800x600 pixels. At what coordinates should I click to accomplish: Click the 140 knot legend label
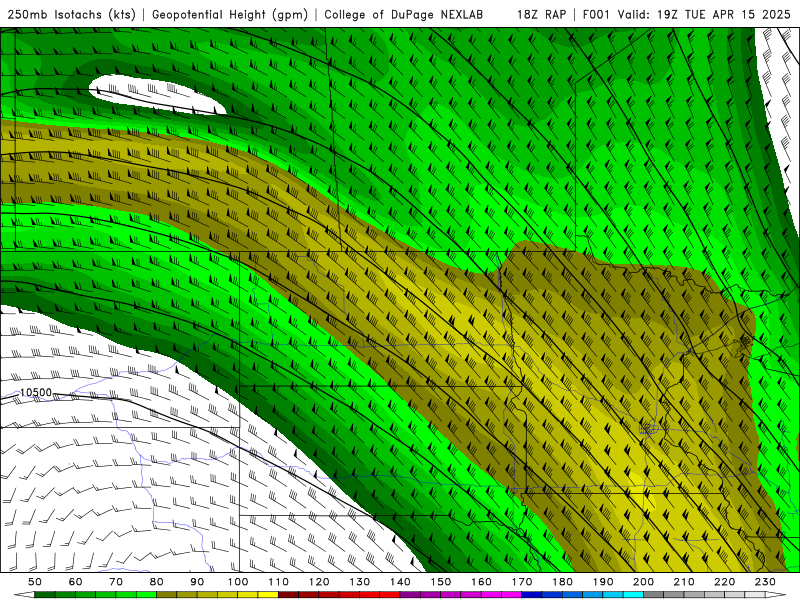click(x=400, y=582)
